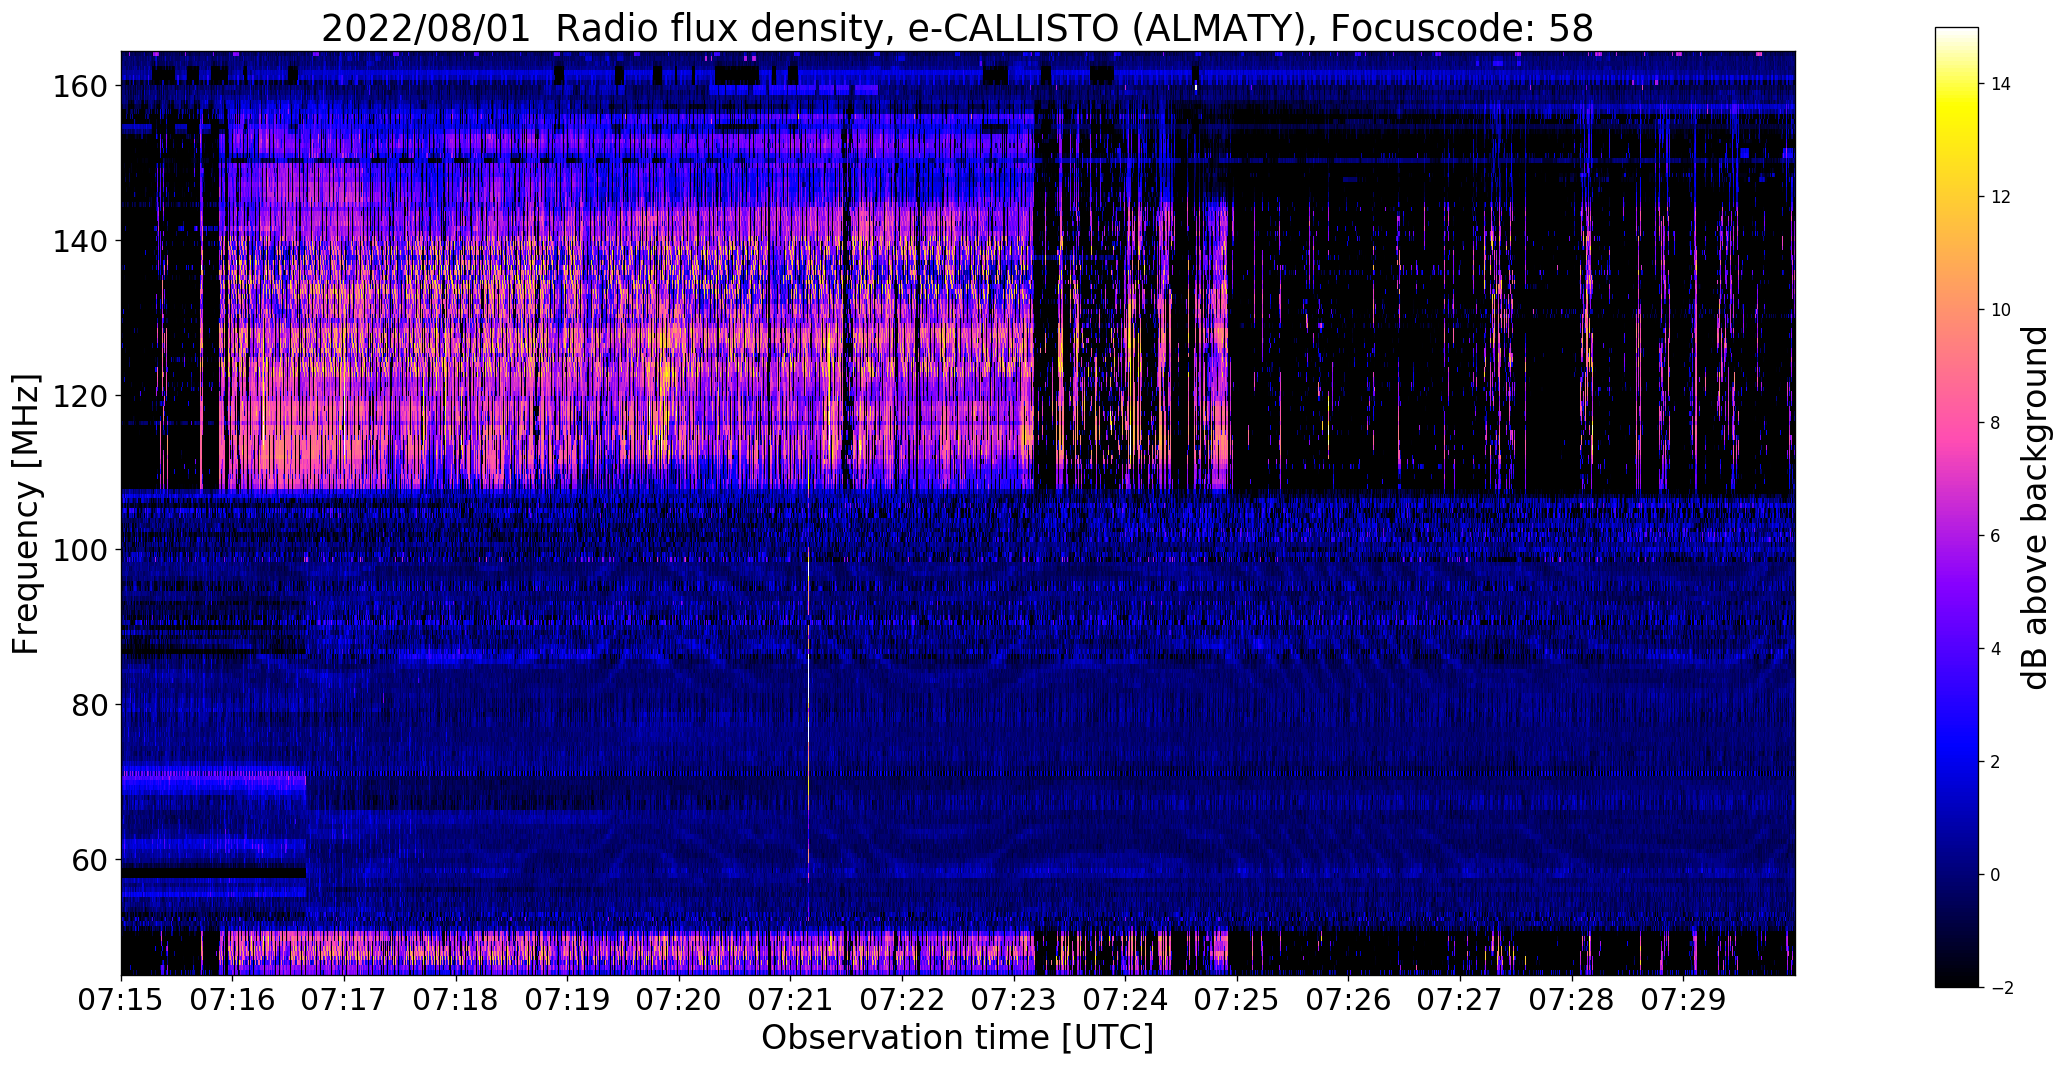The image size is (2066, 1067).
Task: Click the 'dB above background' colorbar label
Action: click(2035, 508)
